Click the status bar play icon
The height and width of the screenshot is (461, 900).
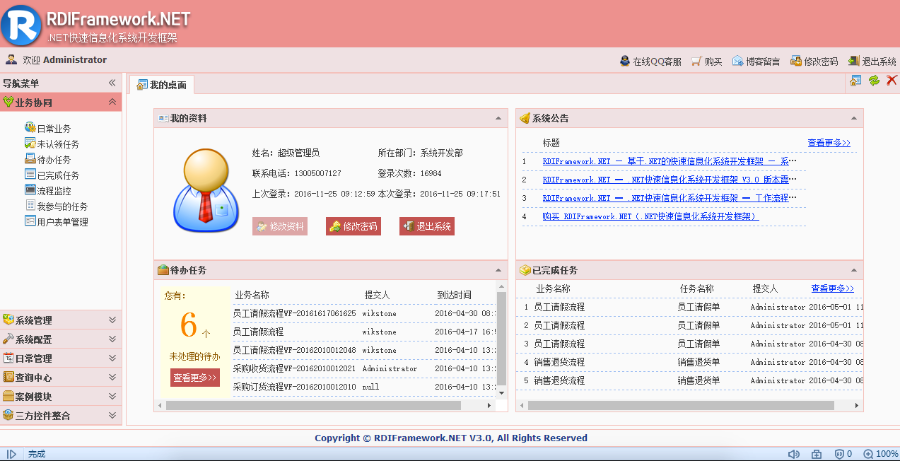click(11, 454)
